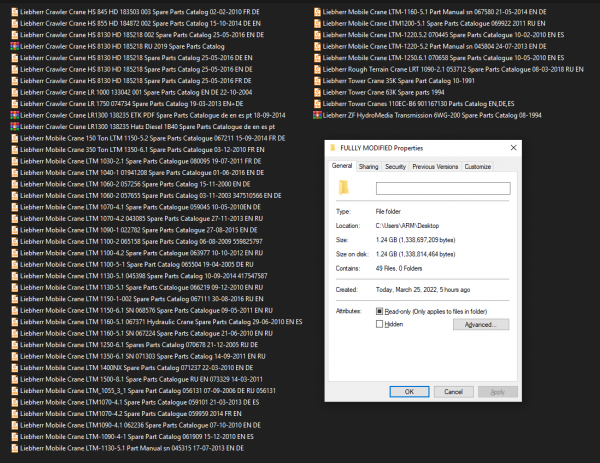Select HS 8130 HD 185218 catalog 25-05-2016 FR DE
The height and width of the screenshot is (463, 600).
coord(132,81)
